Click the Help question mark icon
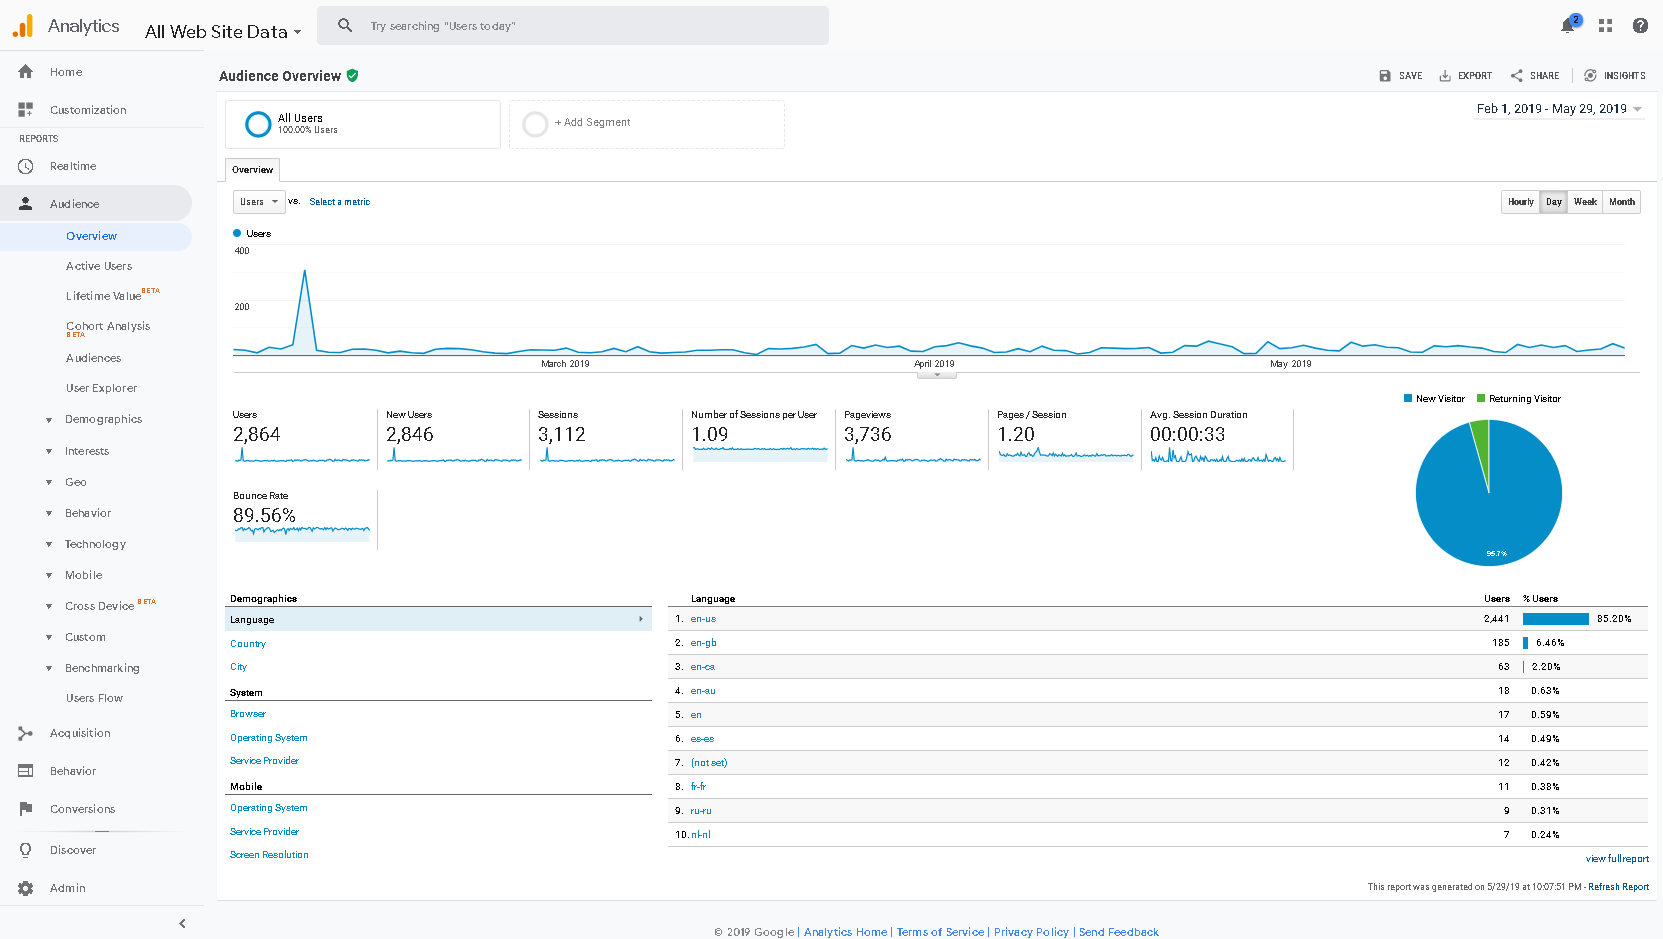This screenshot has height=939, width=1663. point(1640,25)
